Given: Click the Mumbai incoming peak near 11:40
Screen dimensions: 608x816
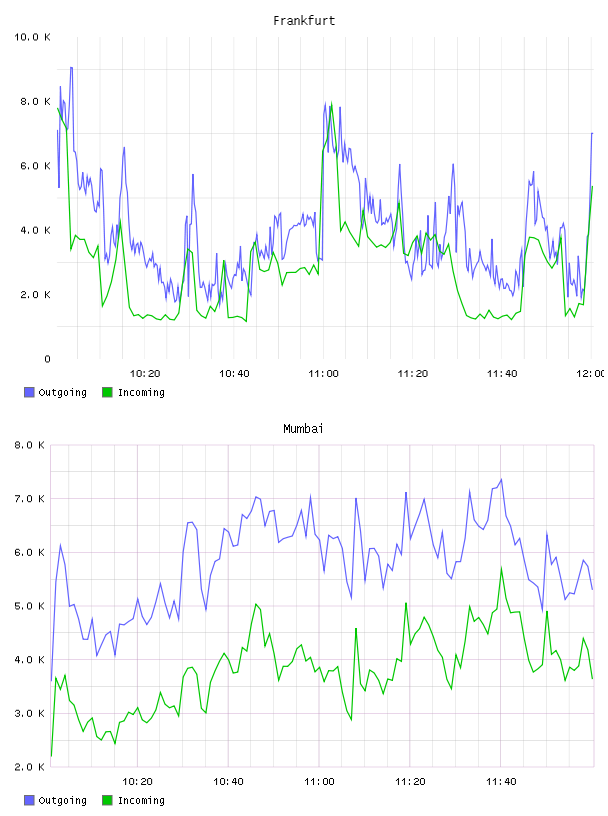Looking at the screenshot, I should pos(501,568).
